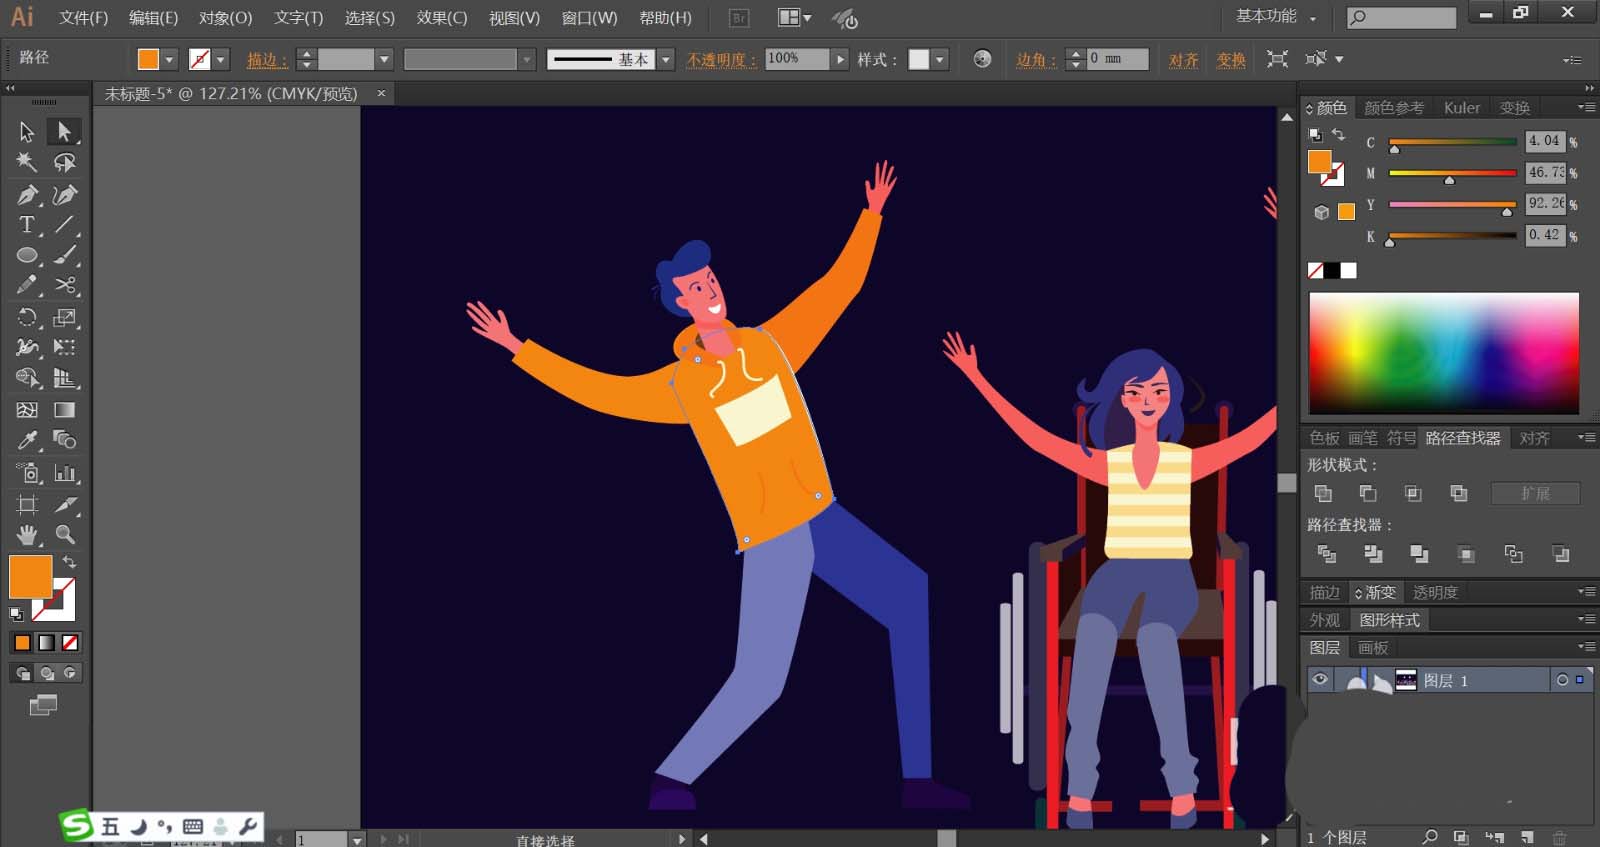
Task: Open the fill color dropdown in control bar
Action: point(169,60)
